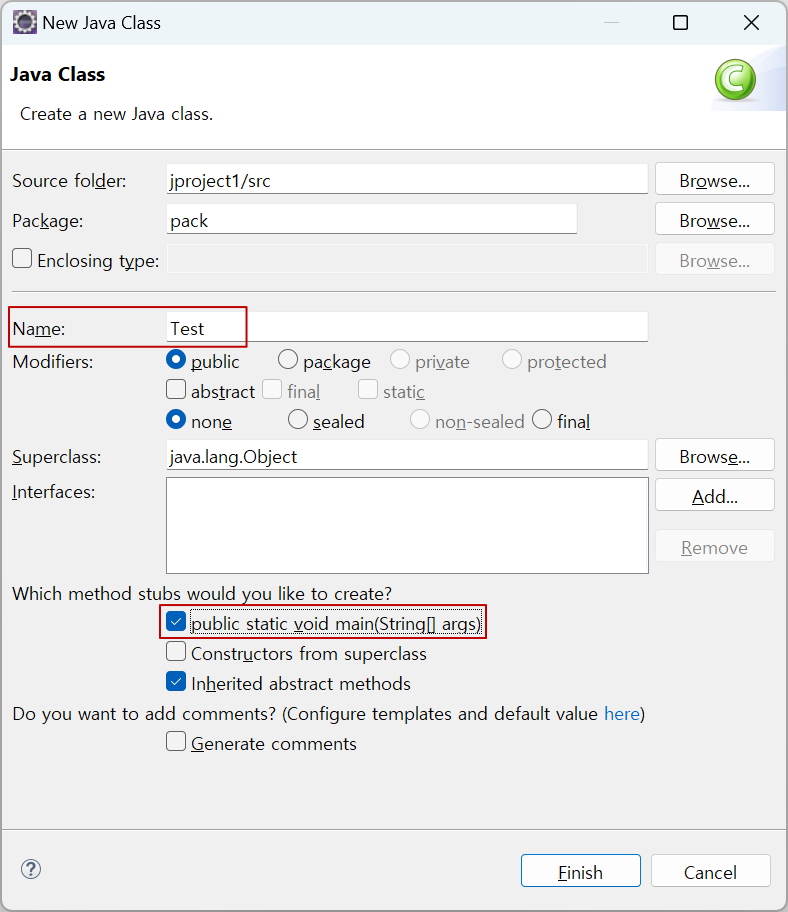788x912 pixels.
Task: Click inside the Interfaces list box
Action: tap(407, 526)
